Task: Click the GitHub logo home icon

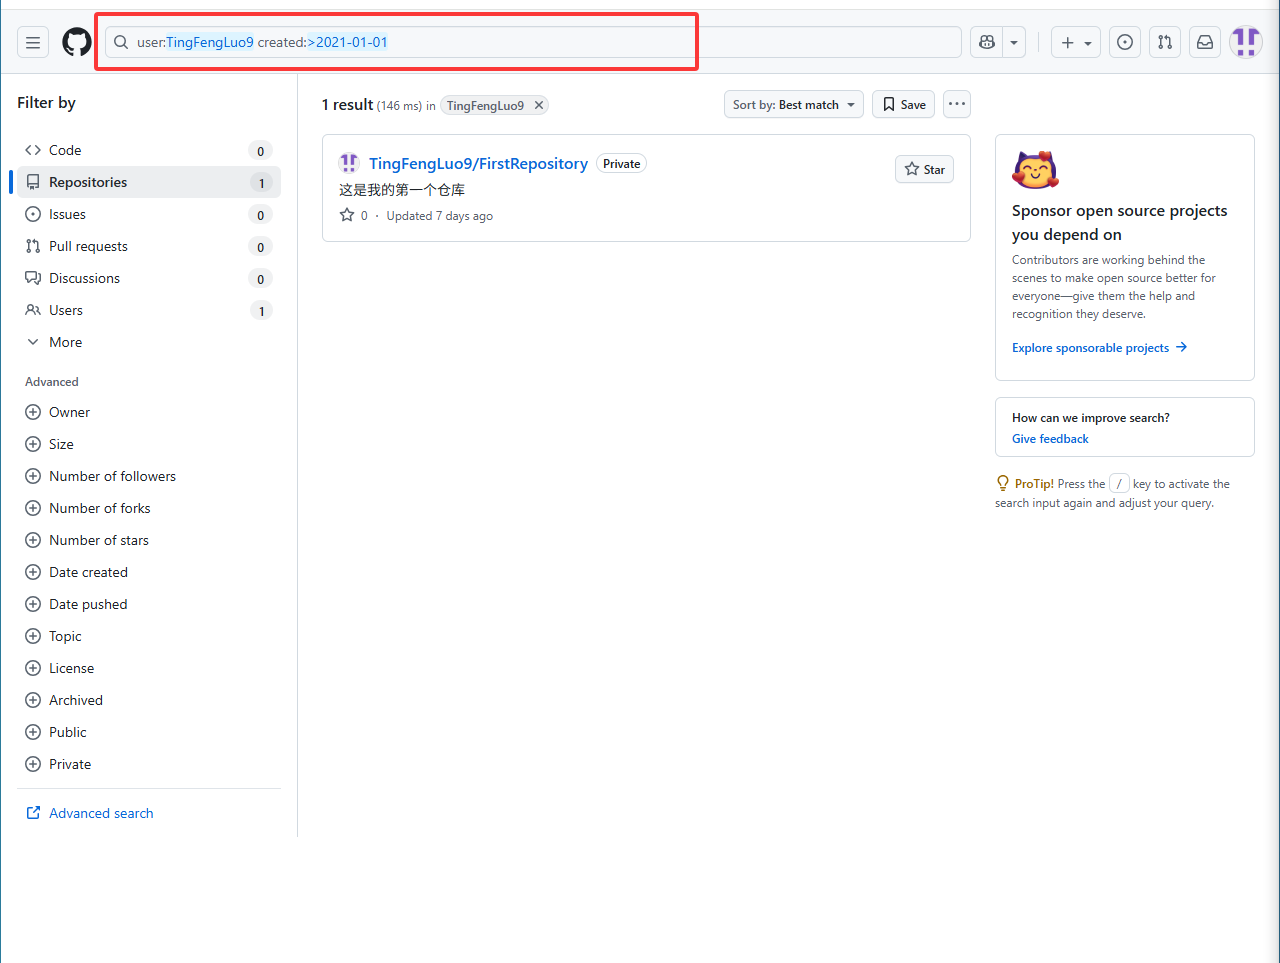Action: [77, 42]
